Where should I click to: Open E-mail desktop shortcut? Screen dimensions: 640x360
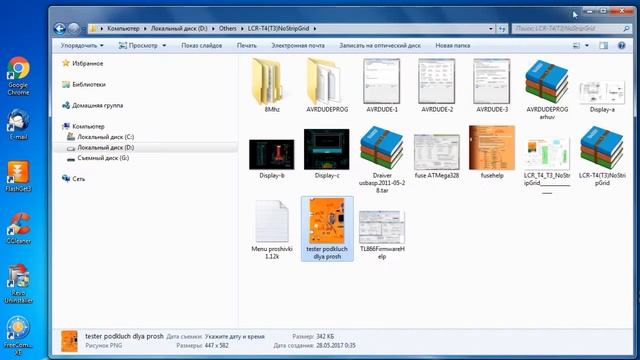click(x=18, y=124)
